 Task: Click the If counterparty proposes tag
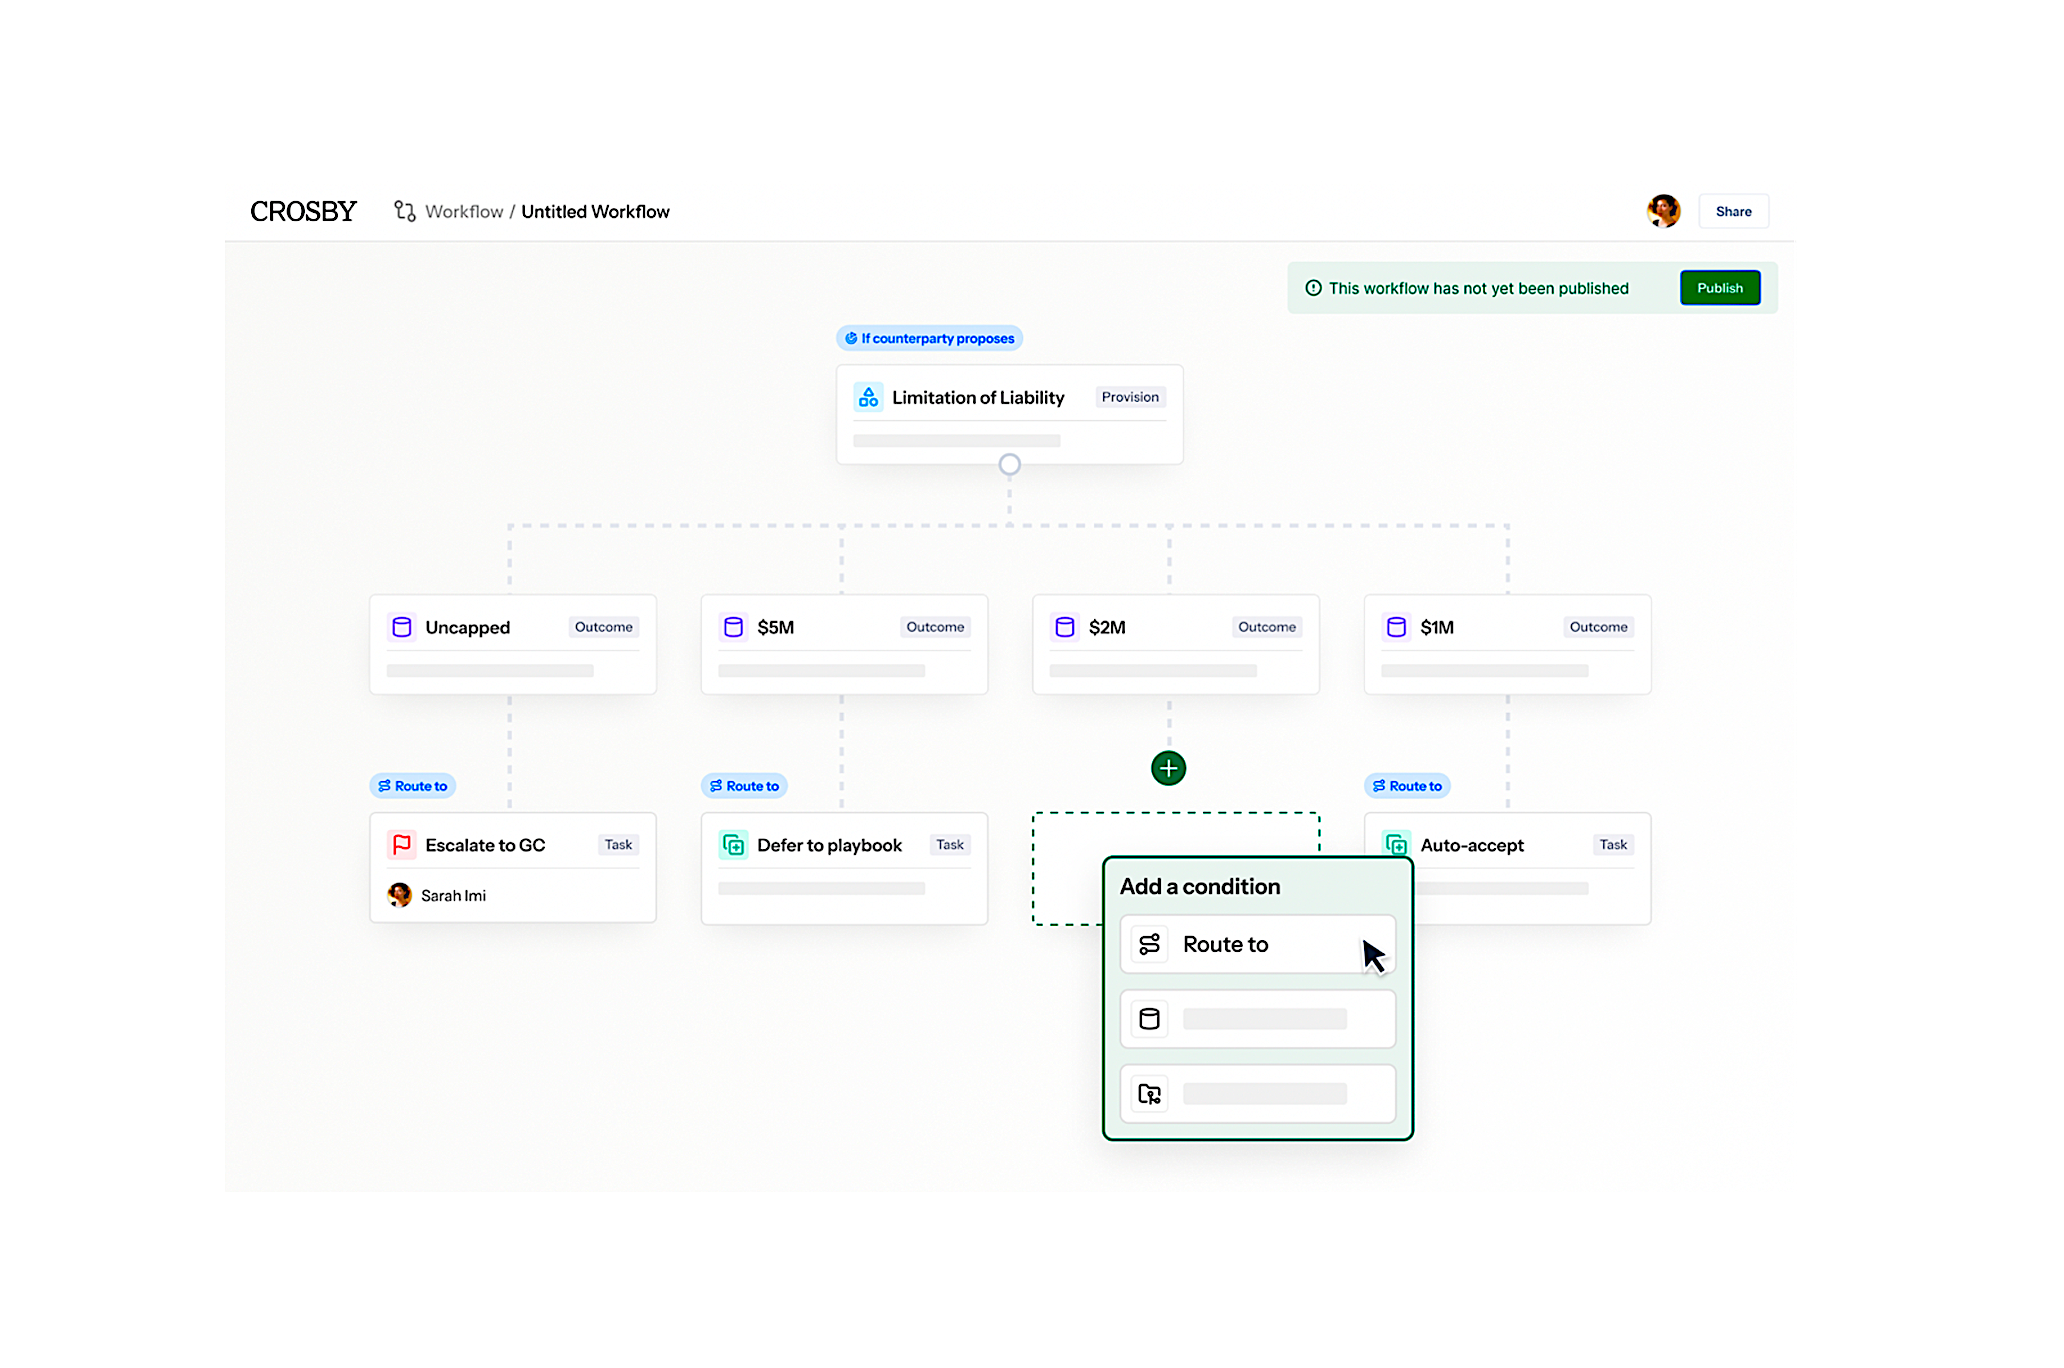click(x=929, y=338)
